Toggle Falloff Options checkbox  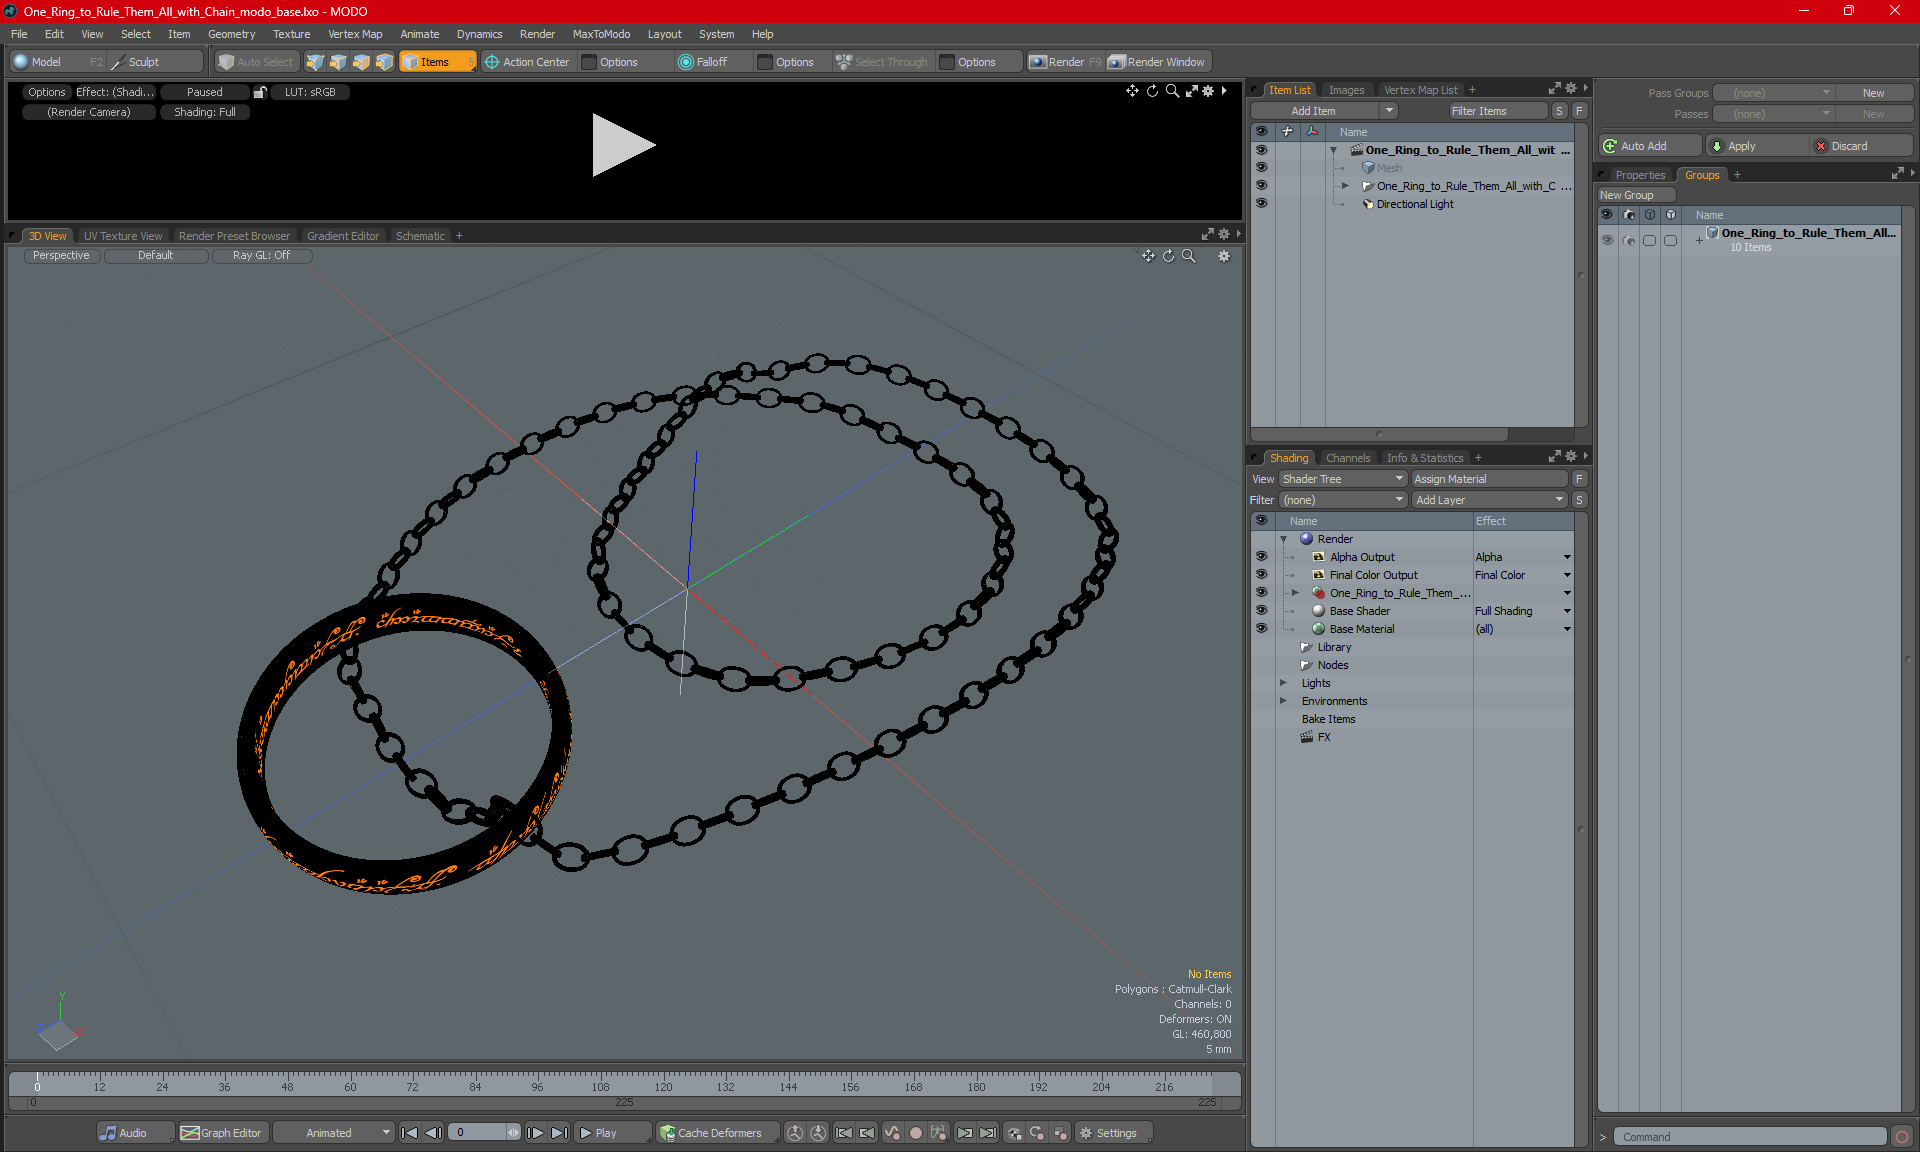[x=765, y=62]
